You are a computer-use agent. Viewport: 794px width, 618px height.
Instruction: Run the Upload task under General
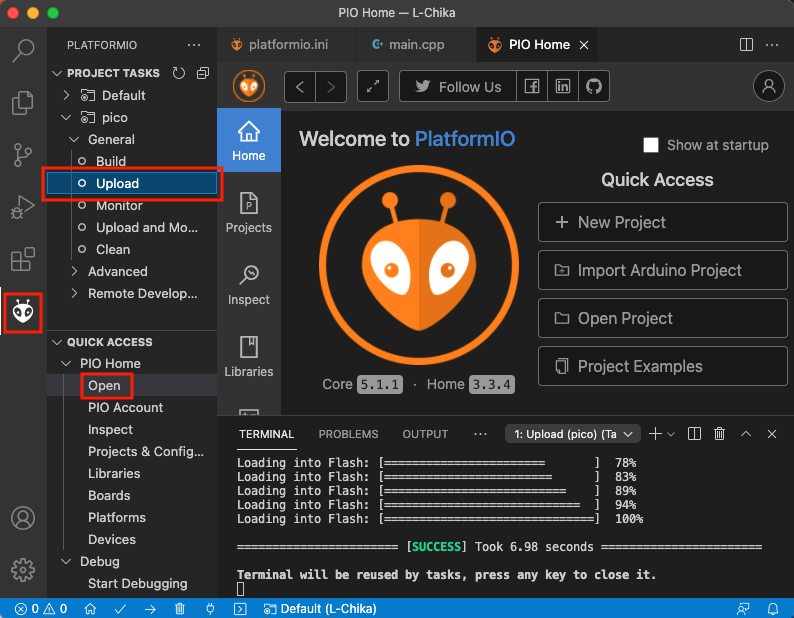point(117,183)
